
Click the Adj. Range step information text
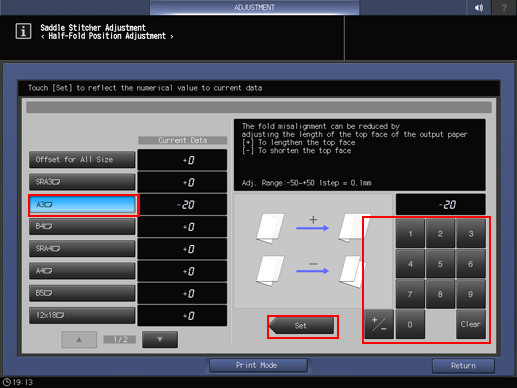pyautogui.click(x=307, y=183)
